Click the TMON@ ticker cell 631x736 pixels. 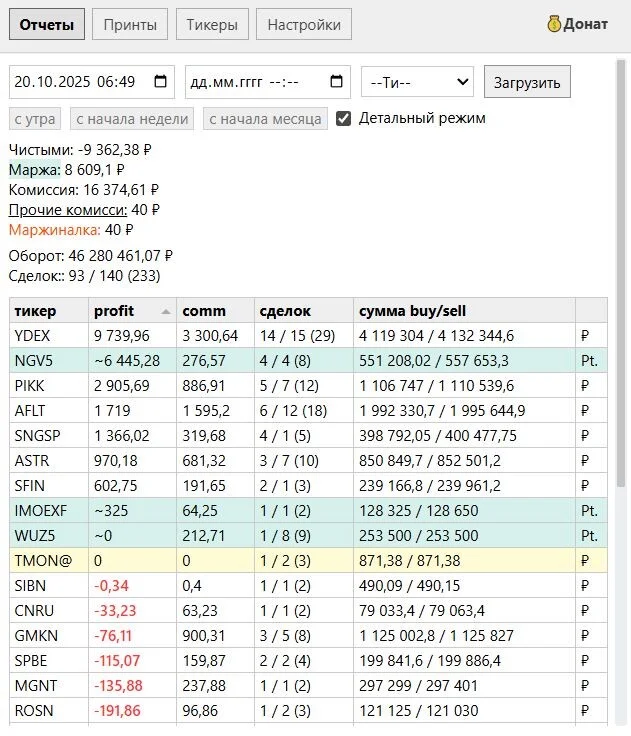click(49, 560)
